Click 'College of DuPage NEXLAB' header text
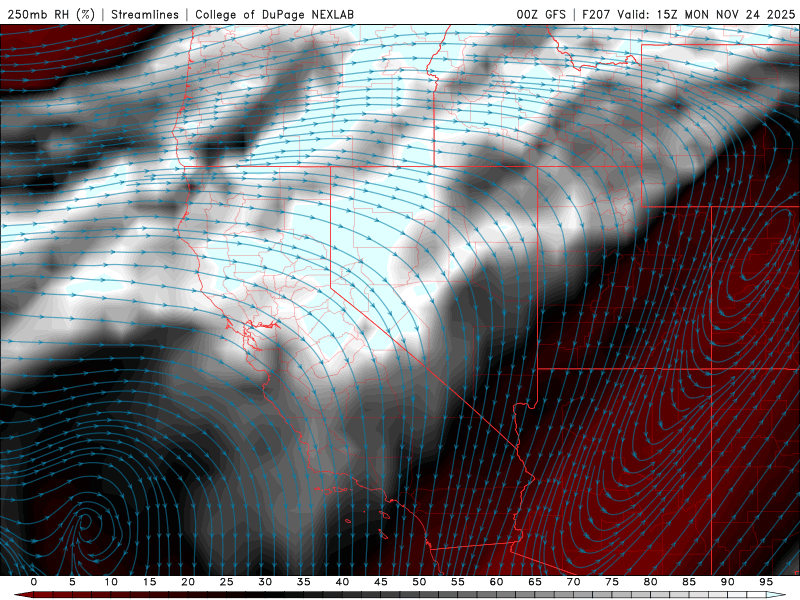Image resolution: width=800 pixels, height=600 pixels. pos(274,14)
